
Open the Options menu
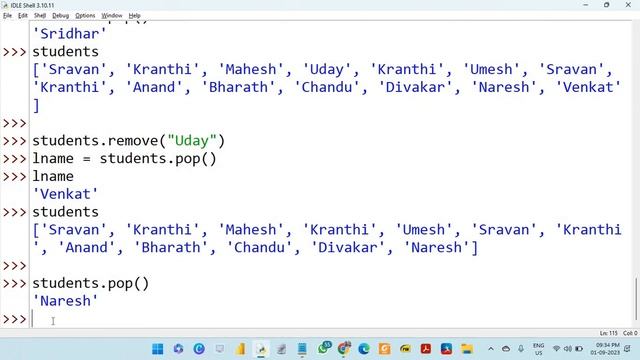(85, 16)
